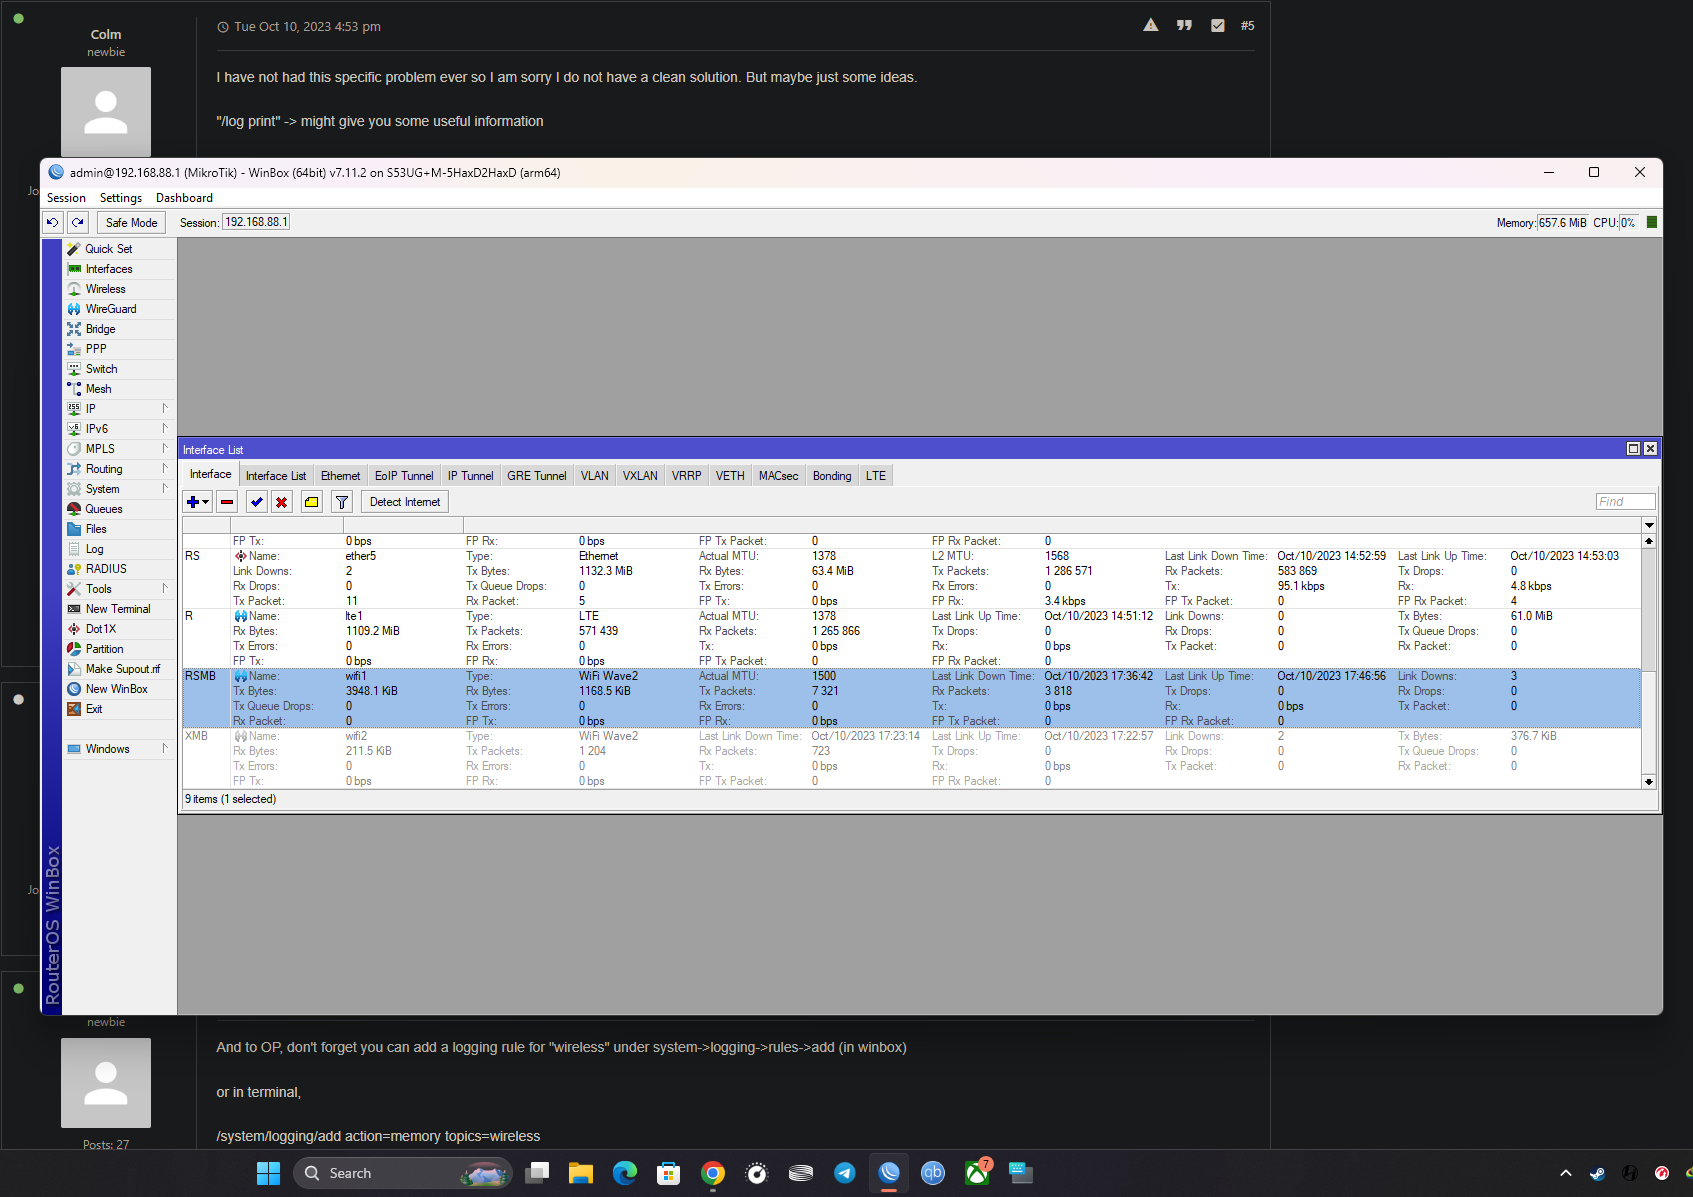Select the wifi1 interface row
Screen dimensions: 1693x1197
[911, 698]
